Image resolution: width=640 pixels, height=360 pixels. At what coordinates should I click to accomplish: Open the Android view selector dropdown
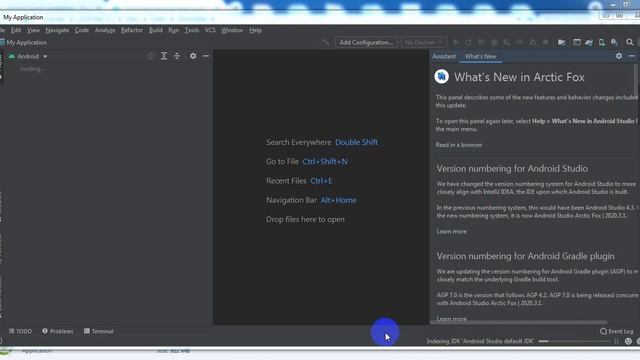[28, 56]
